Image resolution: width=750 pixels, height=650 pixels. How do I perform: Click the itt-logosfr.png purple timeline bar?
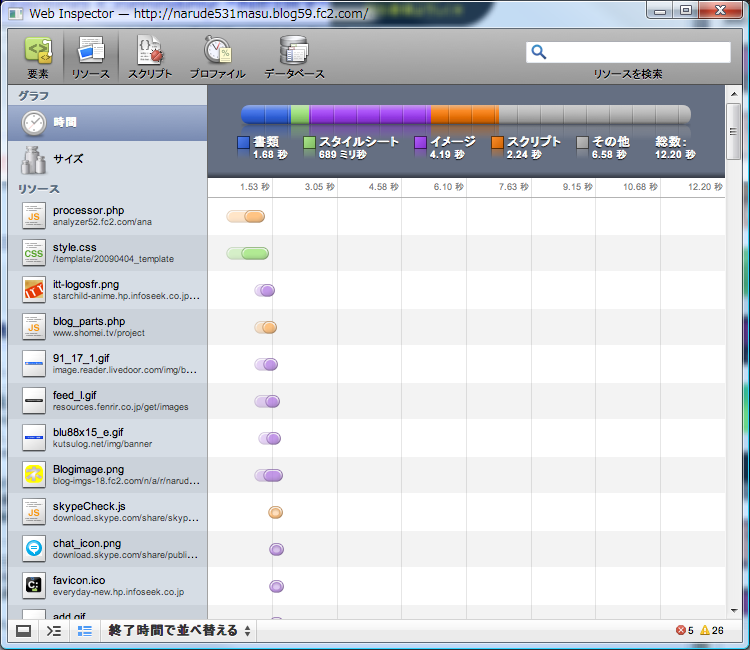click(x=265, y=290)
